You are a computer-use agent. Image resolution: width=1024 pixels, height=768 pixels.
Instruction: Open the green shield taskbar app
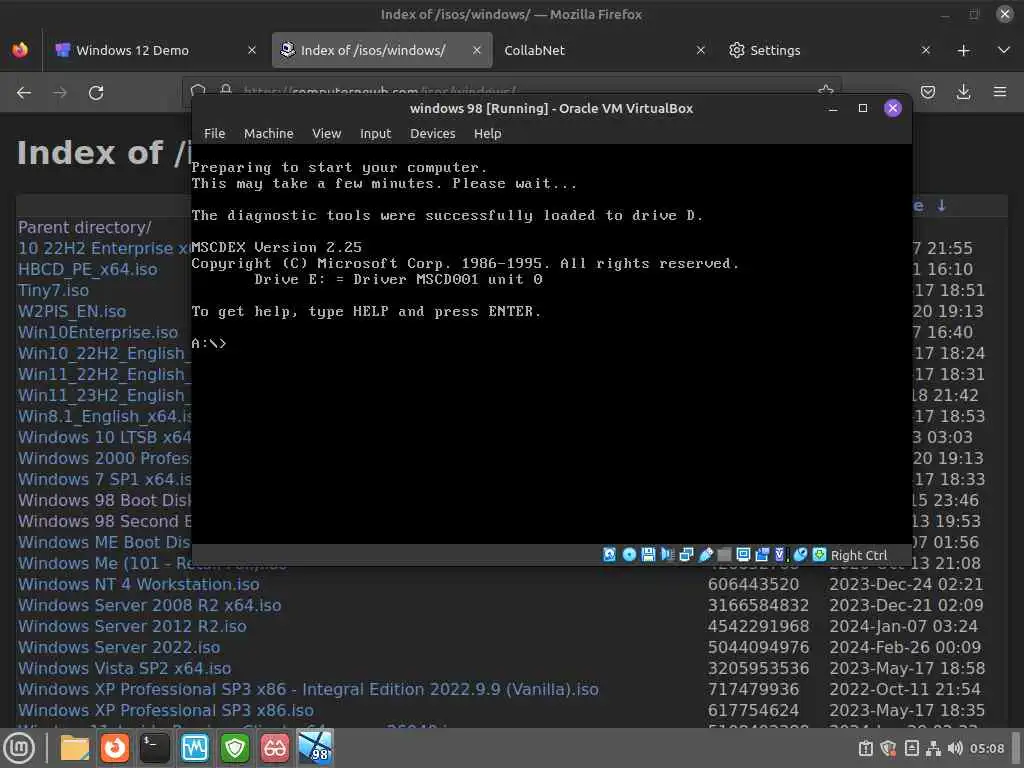point(235,748)
